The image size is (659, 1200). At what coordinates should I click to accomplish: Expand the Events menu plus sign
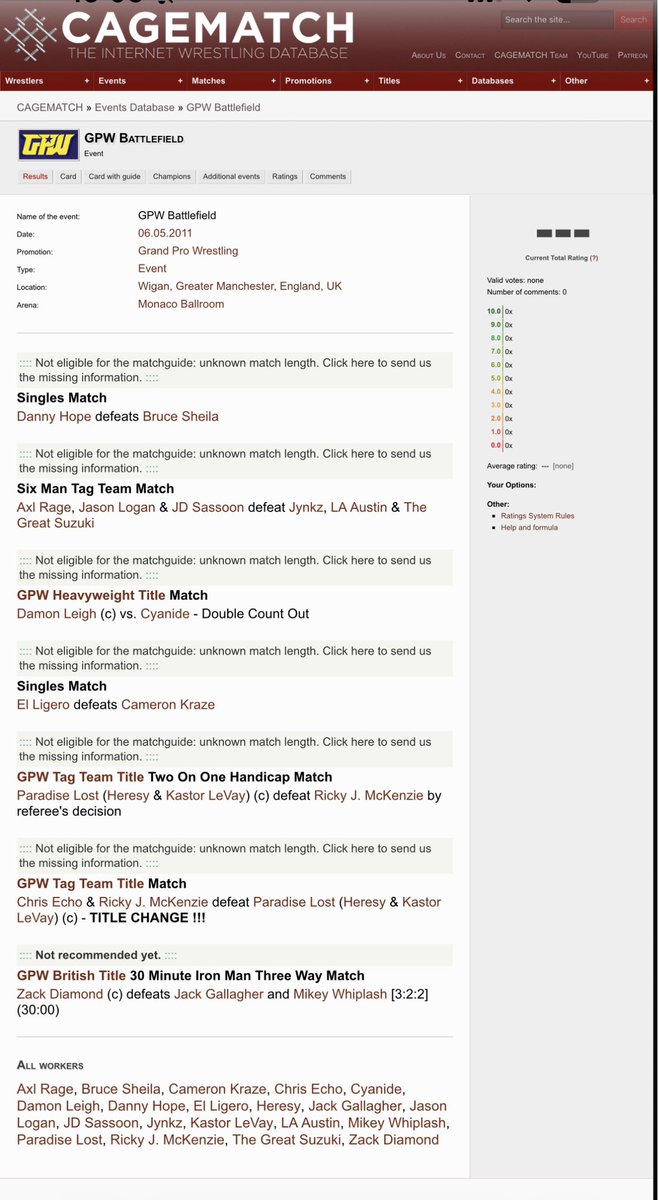pos(180,81)
